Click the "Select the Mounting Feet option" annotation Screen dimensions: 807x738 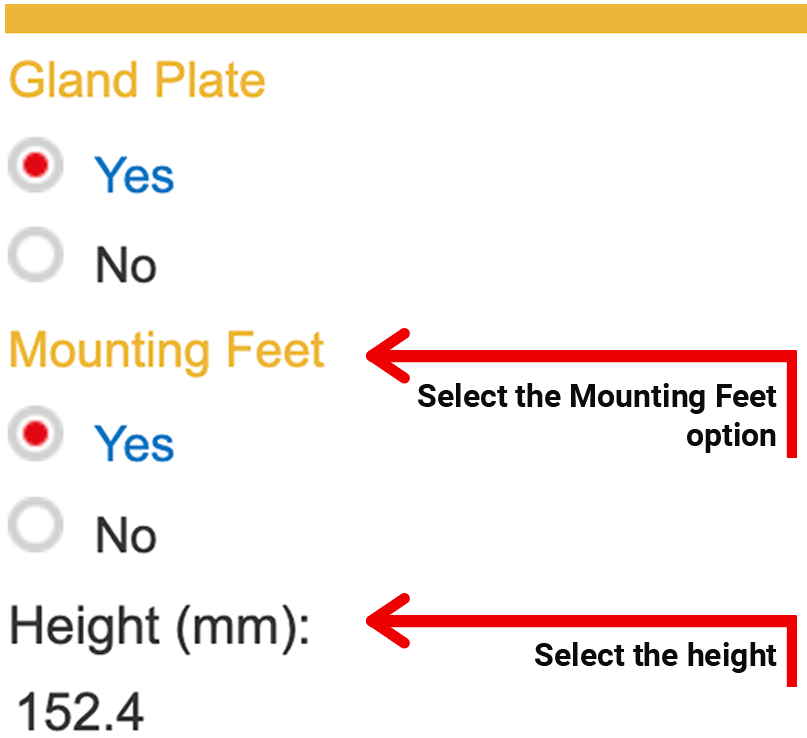point(597,415)
